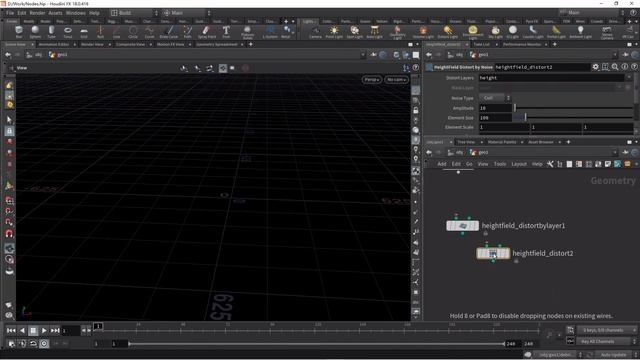Image resolution: width=640 pixels, height=360 pixels.
Task: Select the Platonic Solids shelf tool
Action: point(247,31)
